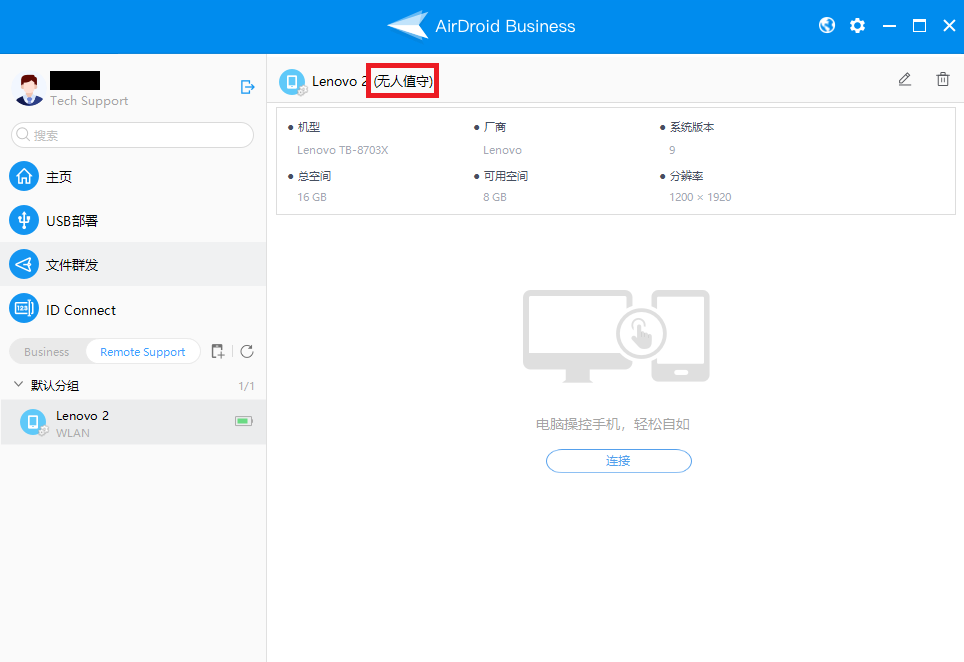Collapse the 默认分组 group
This screenshot has width=964, height=662.
(x=18, y=385)
